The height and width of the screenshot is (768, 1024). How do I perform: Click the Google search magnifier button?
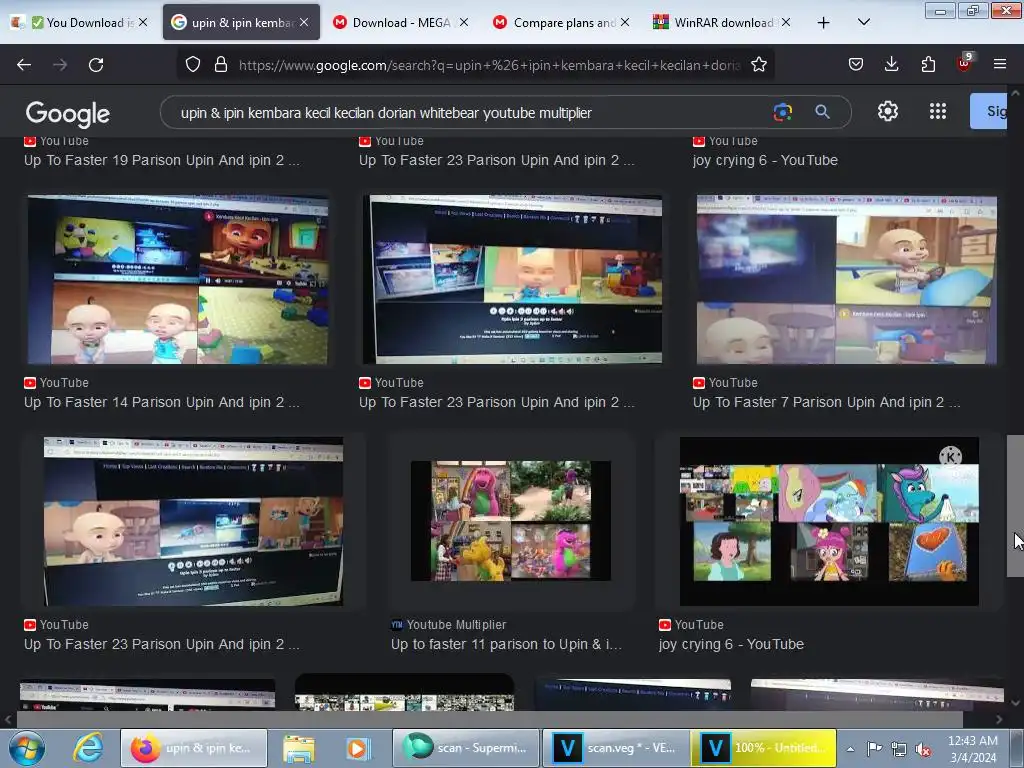pos(822,112)
